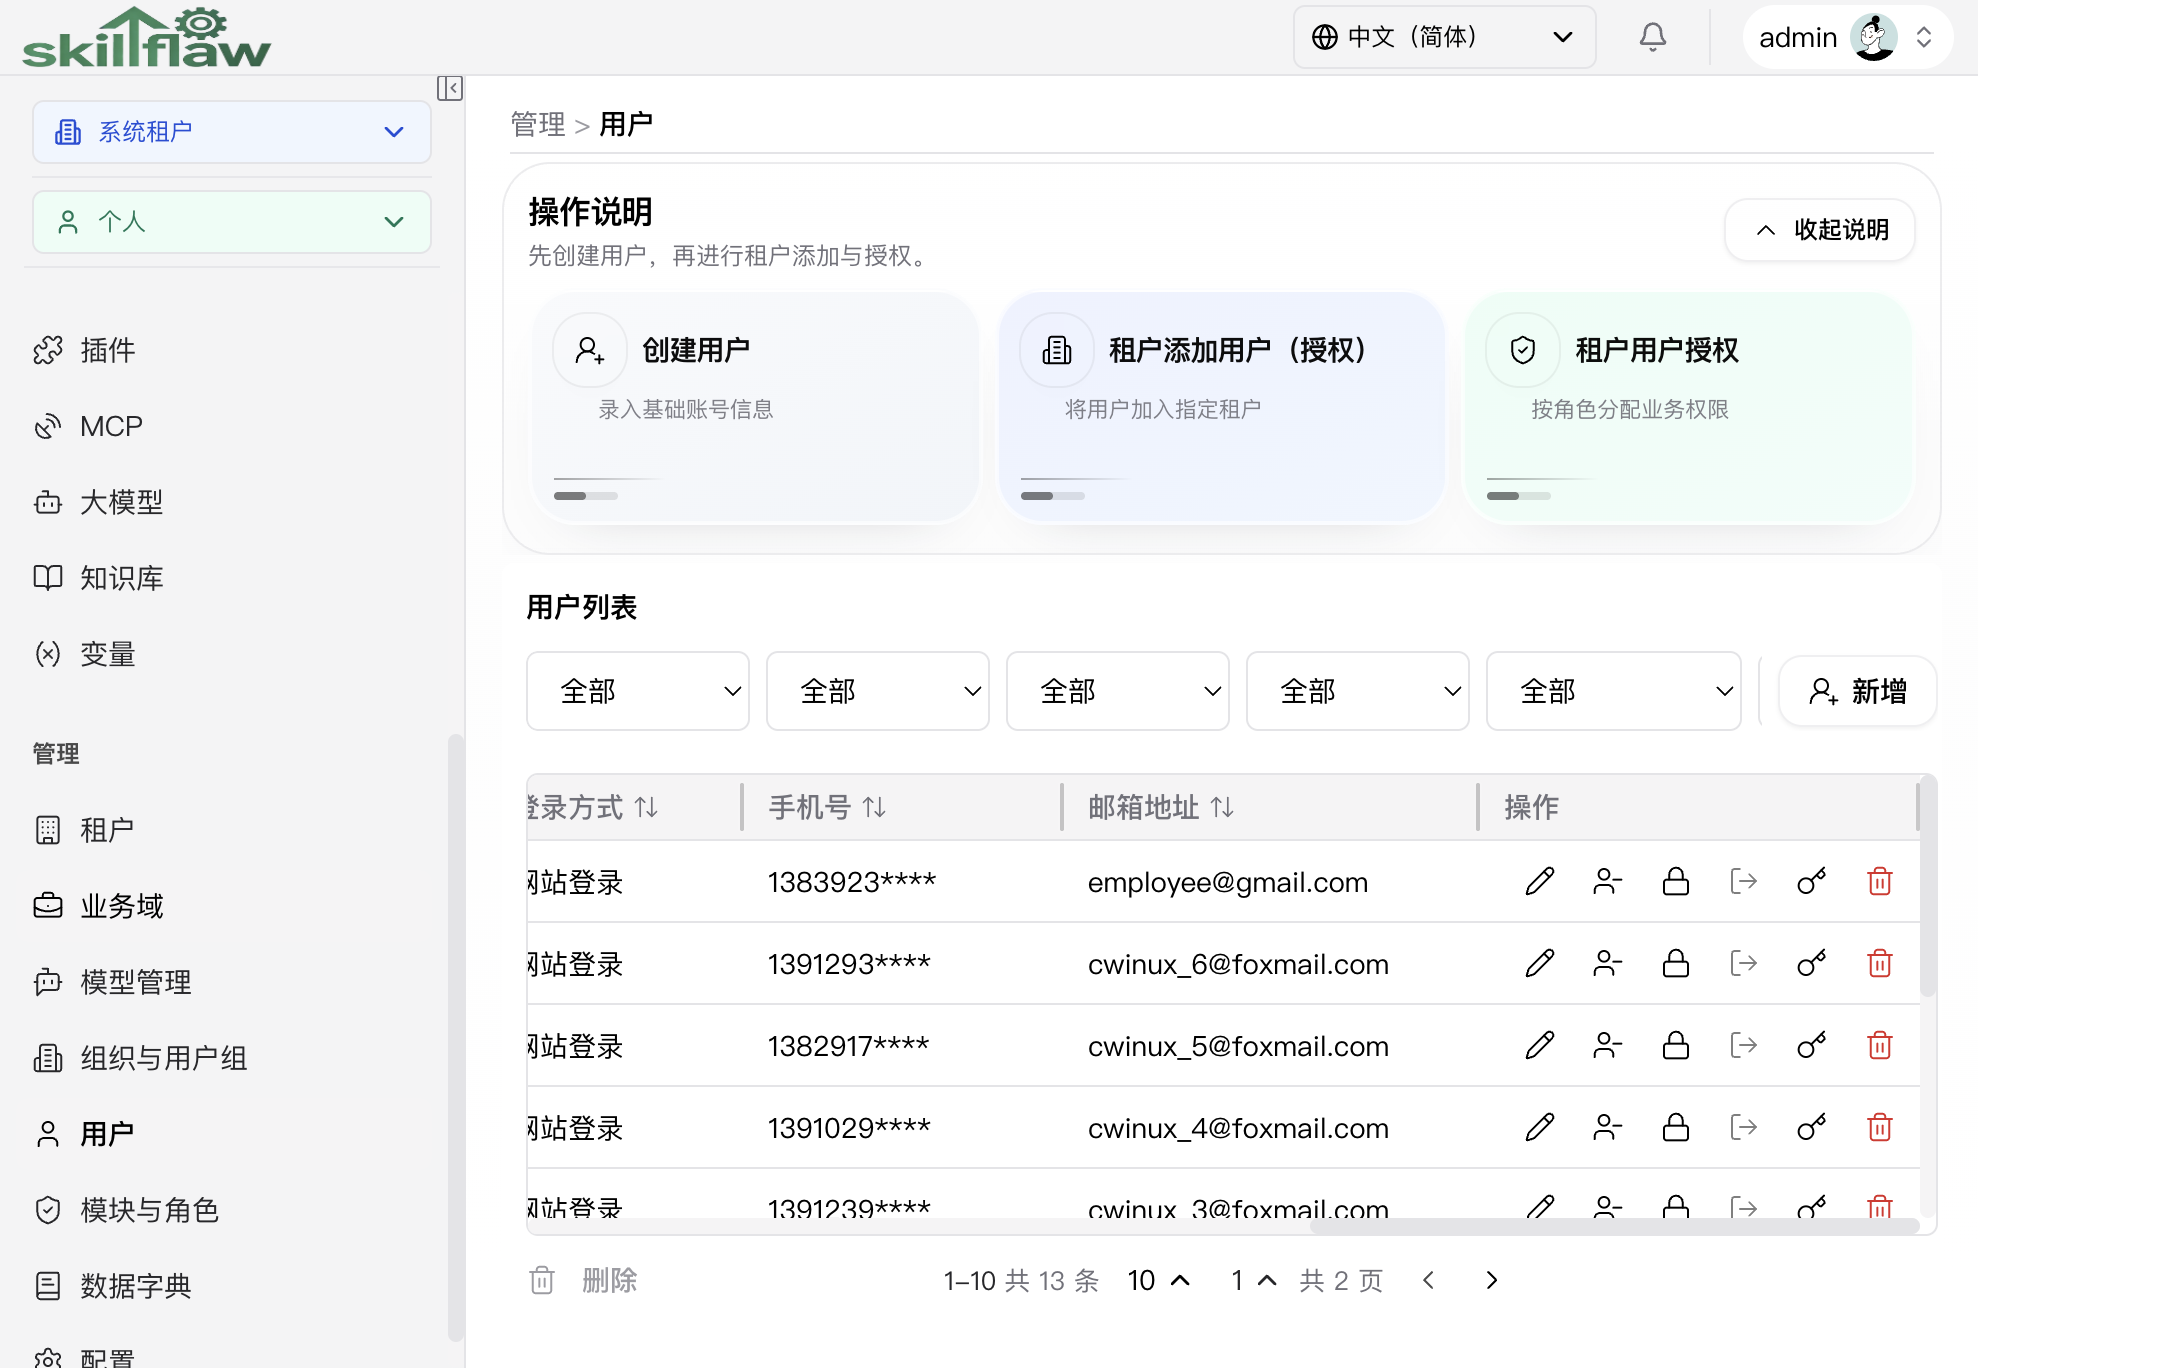The image size is (2176, 1368).
Task: Open the third 全部 filter dropdown
Action: point(1118,691)
